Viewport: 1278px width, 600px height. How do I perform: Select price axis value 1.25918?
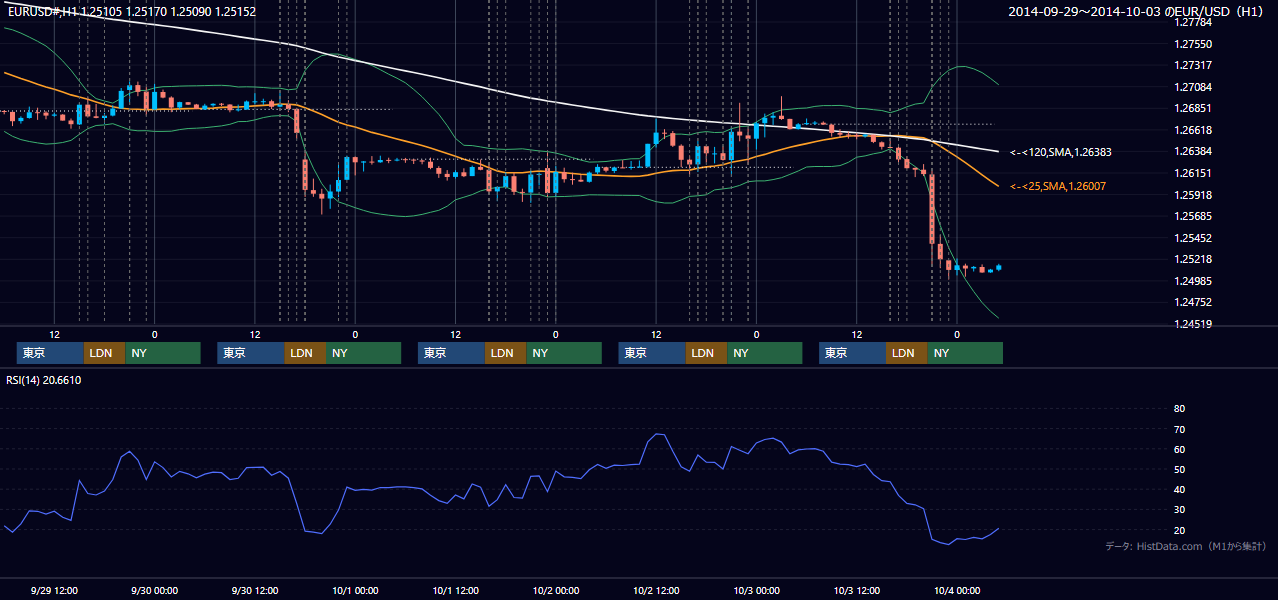[x=1192, y=195]
